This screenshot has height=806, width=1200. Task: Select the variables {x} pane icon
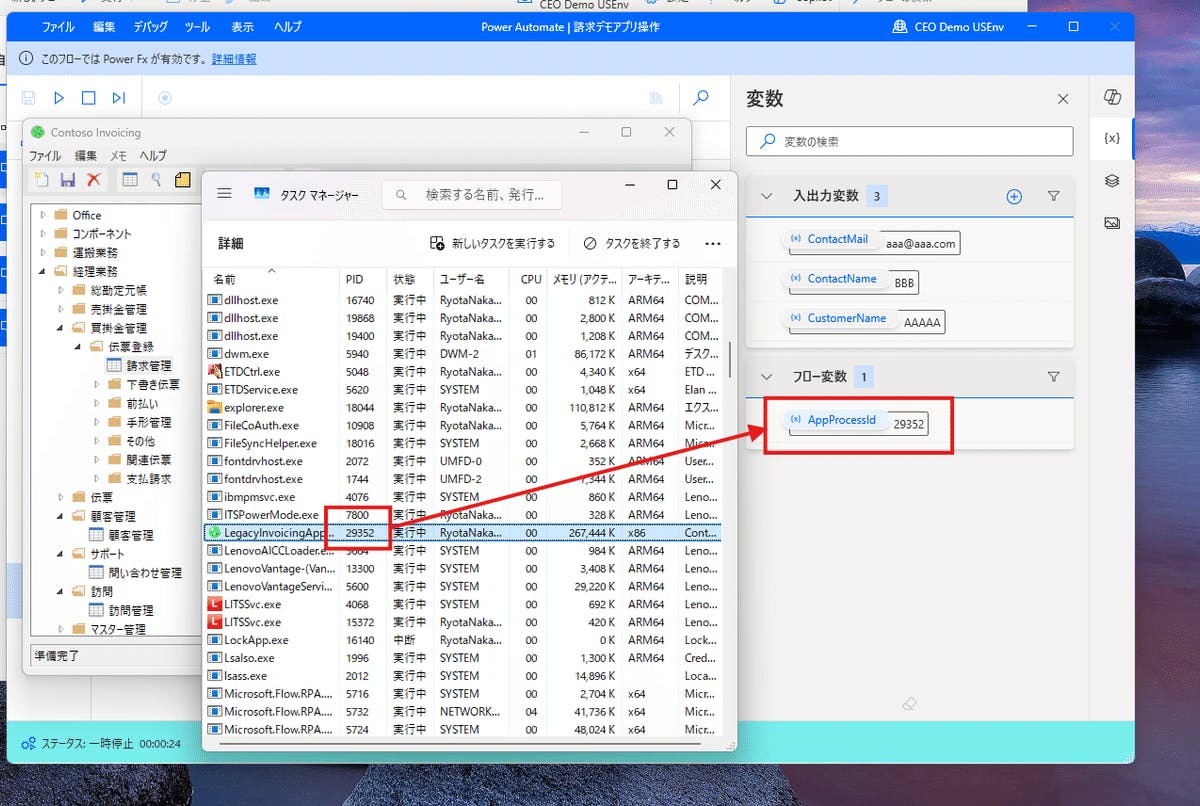point(1111,138)
